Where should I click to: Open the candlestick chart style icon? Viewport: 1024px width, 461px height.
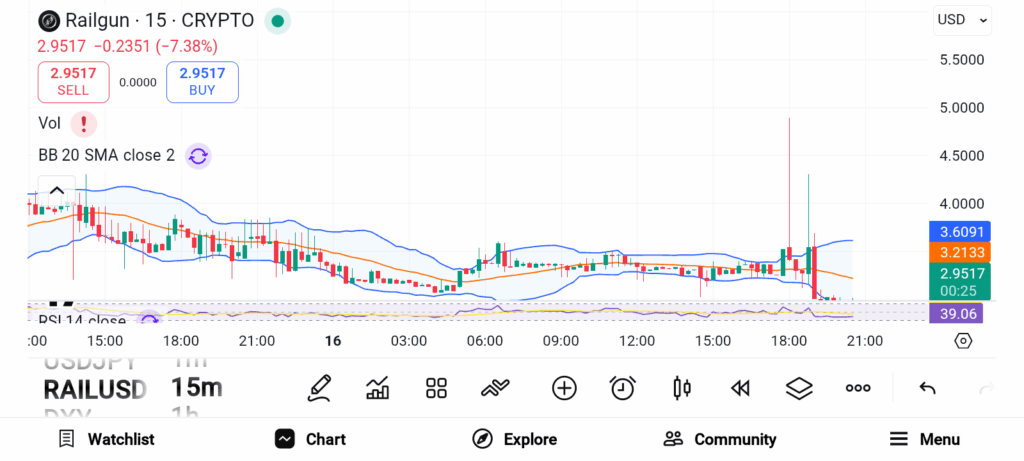(x=683, y=388)
